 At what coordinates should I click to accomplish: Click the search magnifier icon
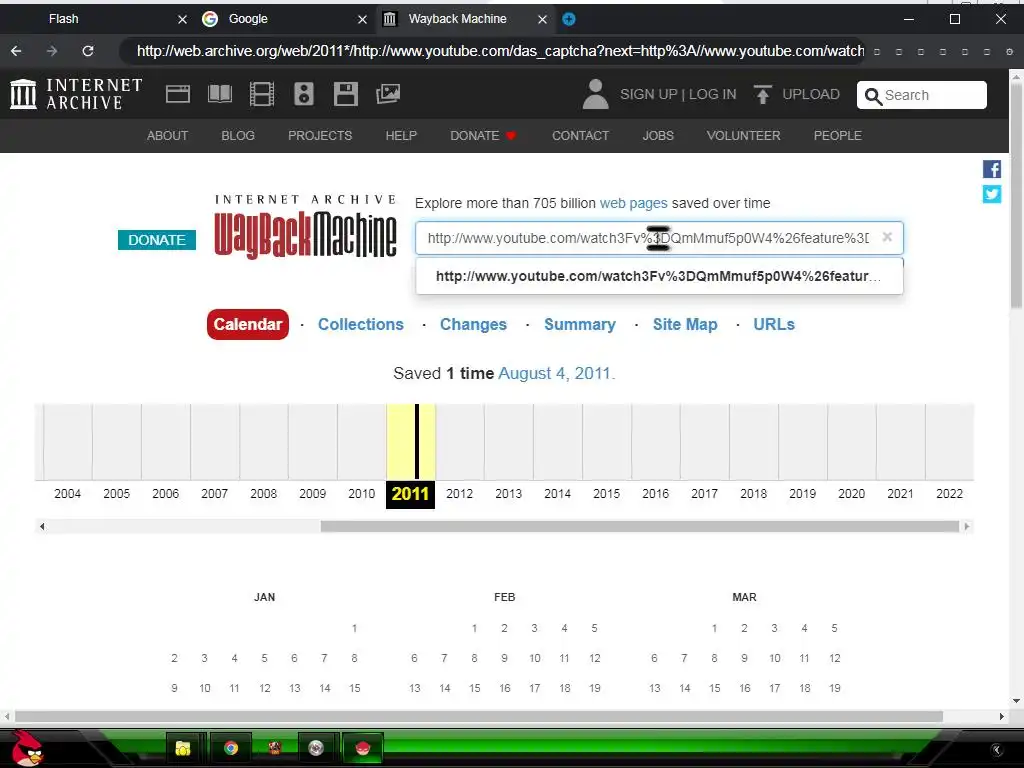(x=873, y=96)
